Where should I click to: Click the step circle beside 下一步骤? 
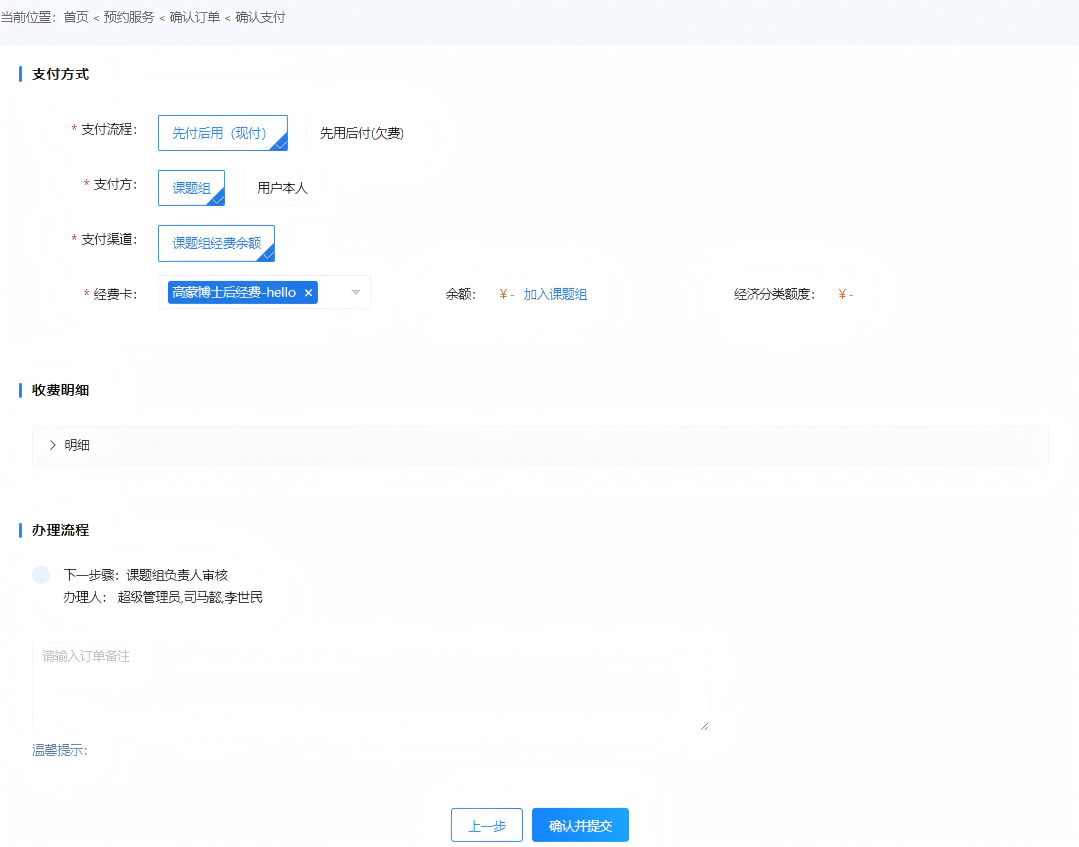pyautogui.click(x=40, y=575)
